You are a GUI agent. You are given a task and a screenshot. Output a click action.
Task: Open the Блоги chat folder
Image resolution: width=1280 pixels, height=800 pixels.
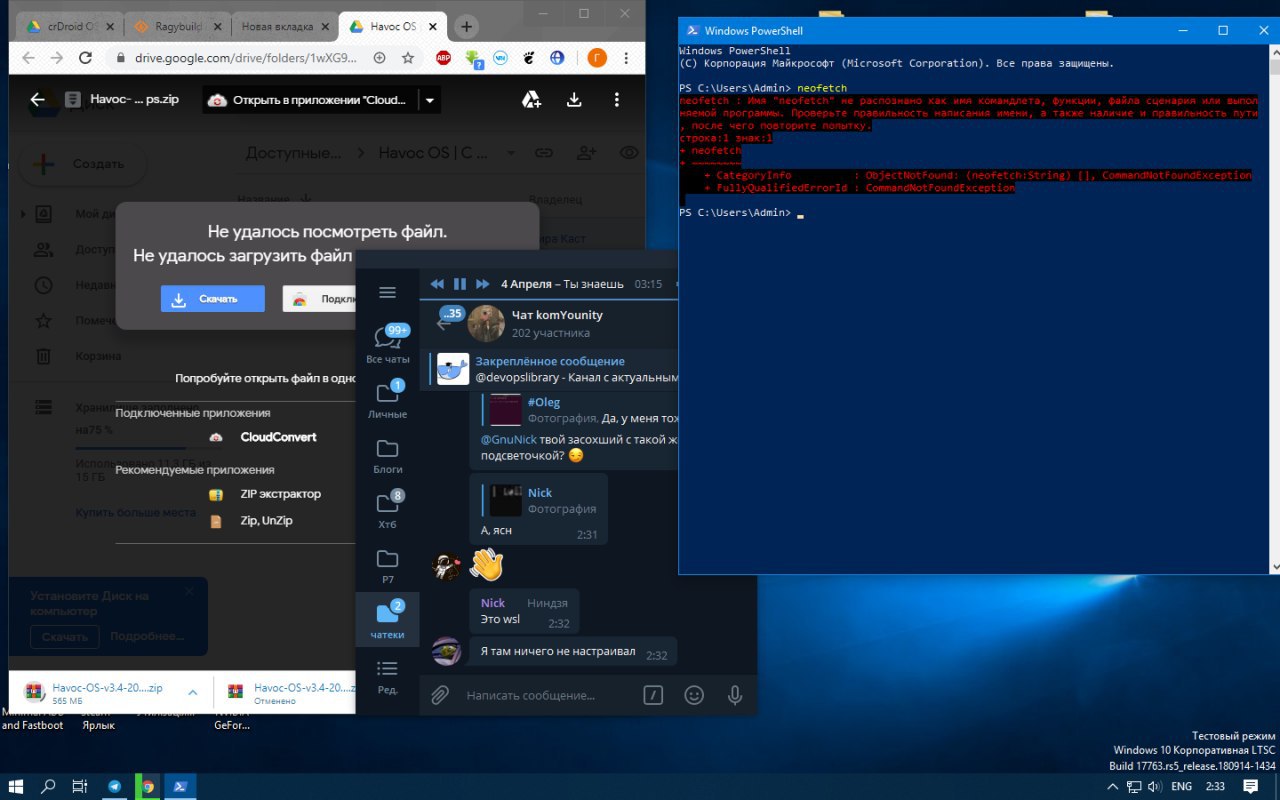pos(388,453)
